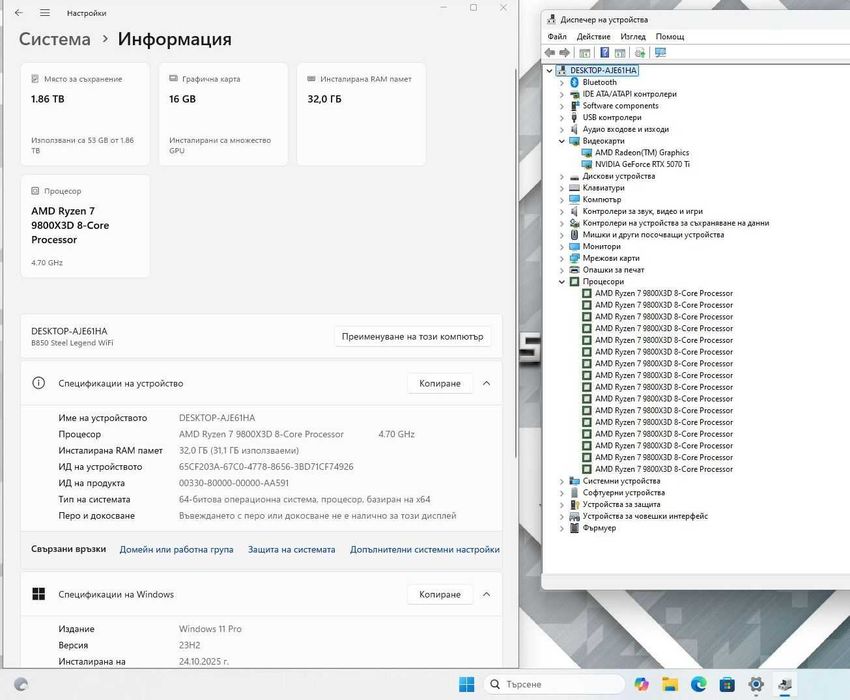This screenshot has width=850, height=700.
Task: Click the back arrow in Settings window
Action: pyautogui.click(x=19, y=12)
